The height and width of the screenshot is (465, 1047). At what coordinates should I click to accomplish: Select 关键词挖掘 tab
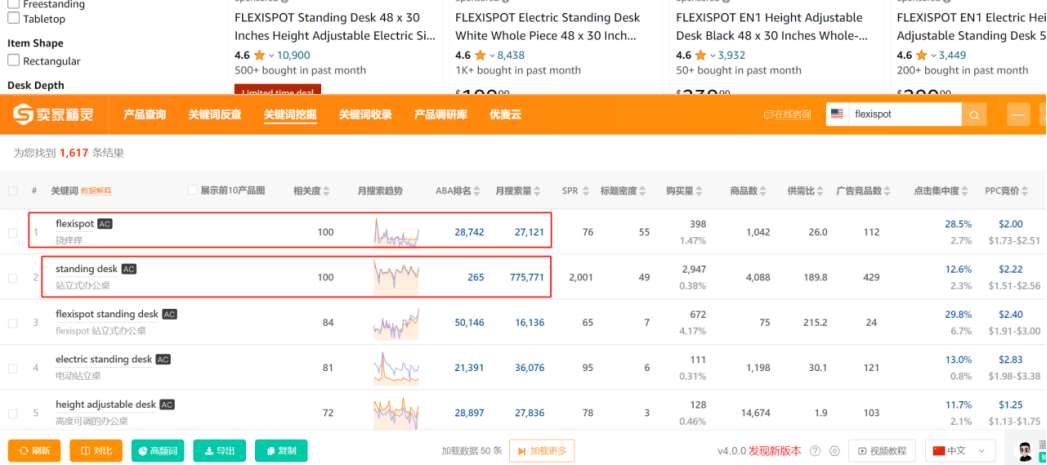click(x=290, y=115)
